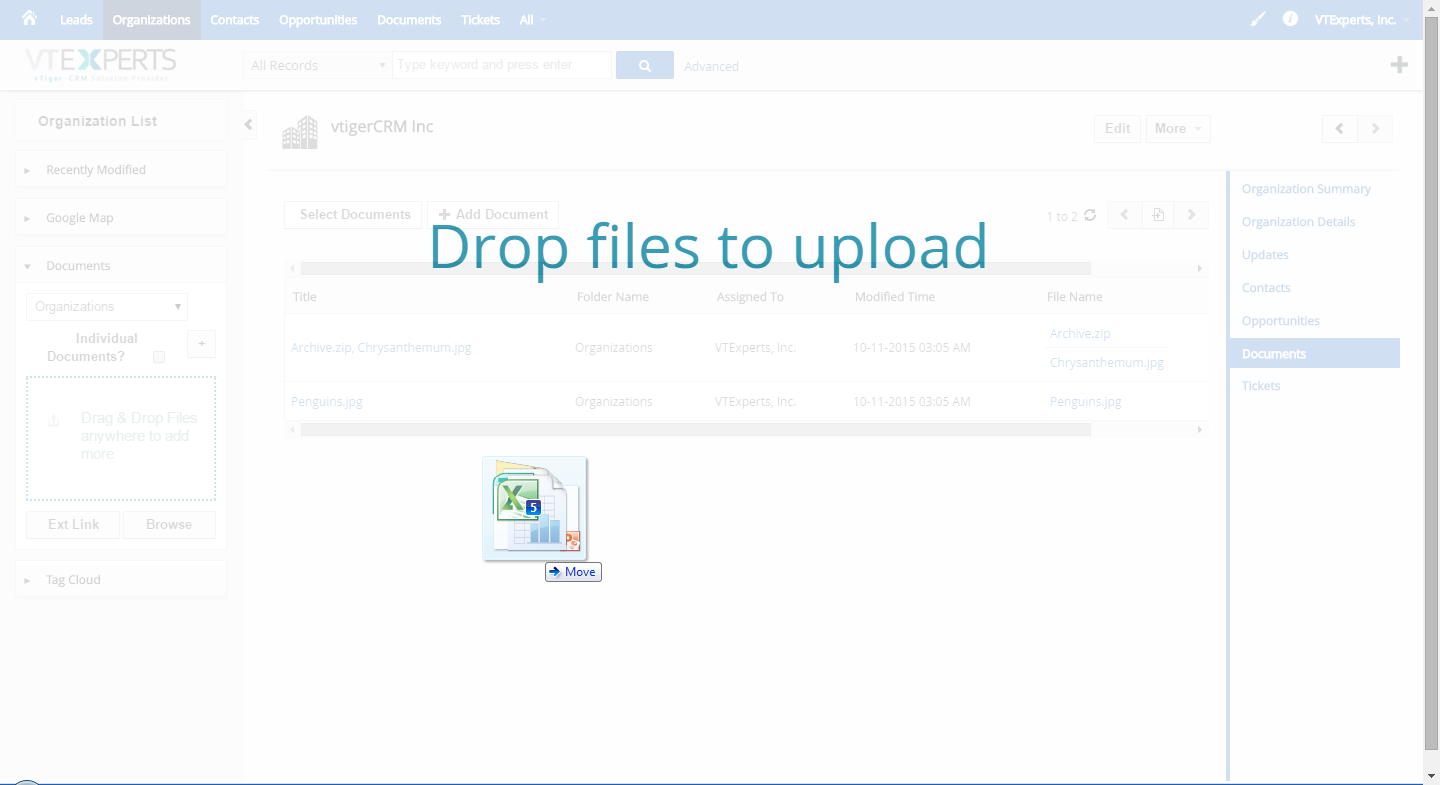Screen dimensions: 1440x785
Task: Open the More actions dropdown
Action: pos(1178,128)
